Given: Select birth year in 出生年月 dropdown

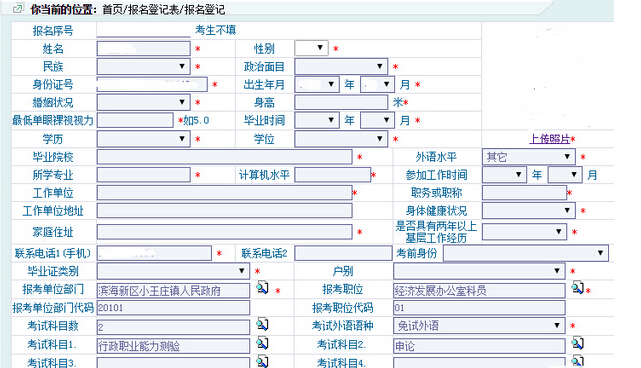Looking at the screenshot, I should (317, 85).
